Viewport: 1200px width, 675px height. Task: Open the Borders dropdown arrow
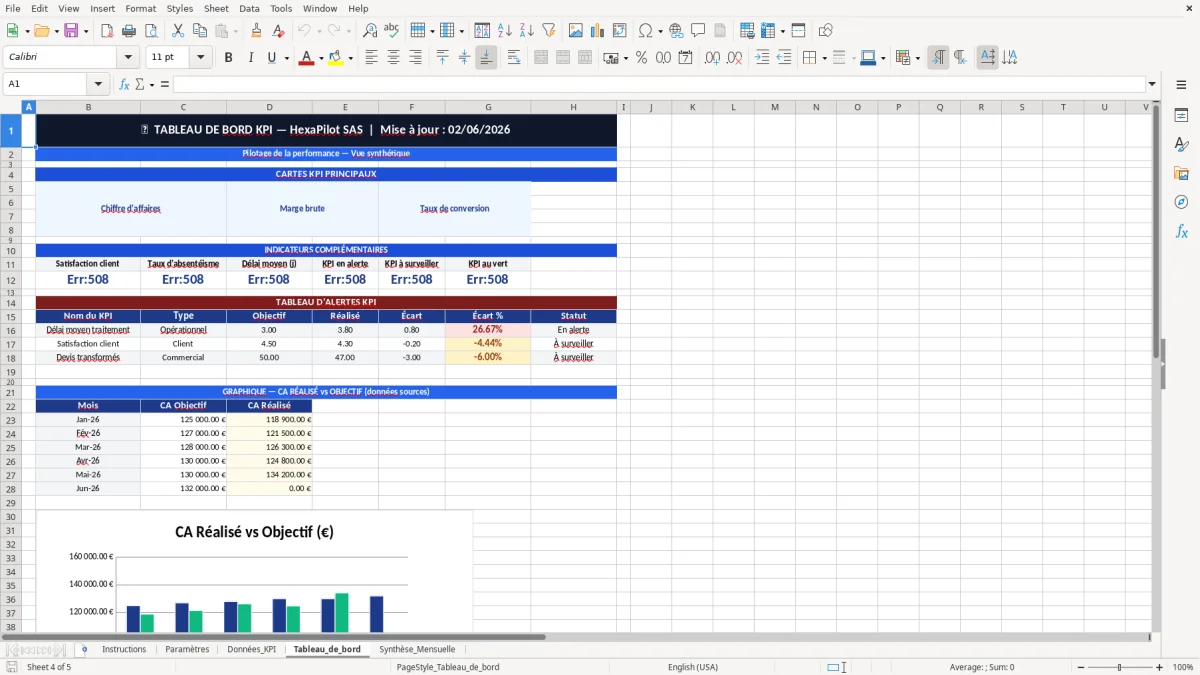tap(824, 58)
